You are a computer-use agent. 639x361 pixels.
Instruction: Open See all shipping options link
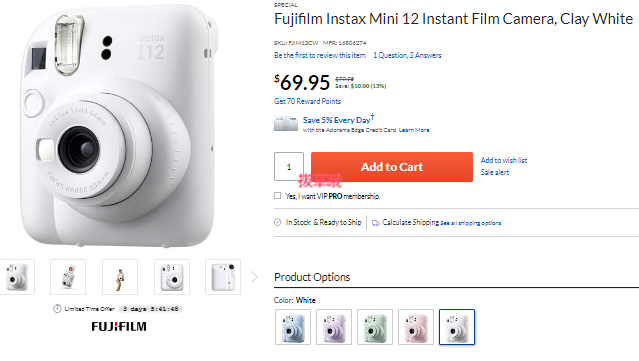(x=471, y=223)
